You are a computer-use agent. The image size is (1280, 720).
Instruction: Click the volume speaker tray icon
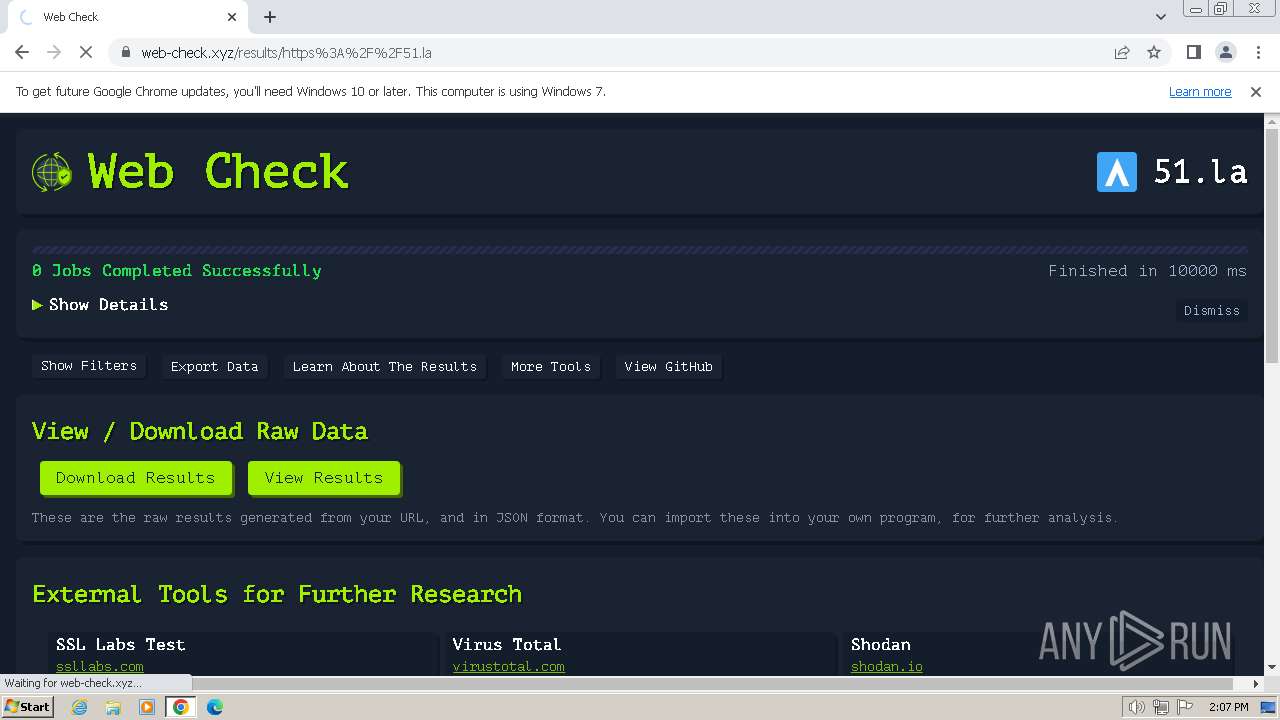pyautogui.click(x=1137, y=707)
